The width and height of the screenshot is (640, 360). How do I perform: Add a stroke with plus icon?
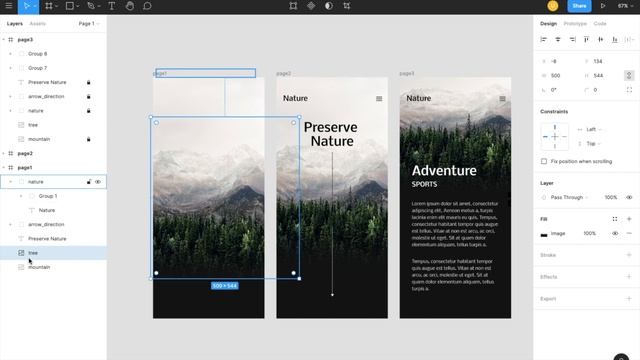(629, 255)
